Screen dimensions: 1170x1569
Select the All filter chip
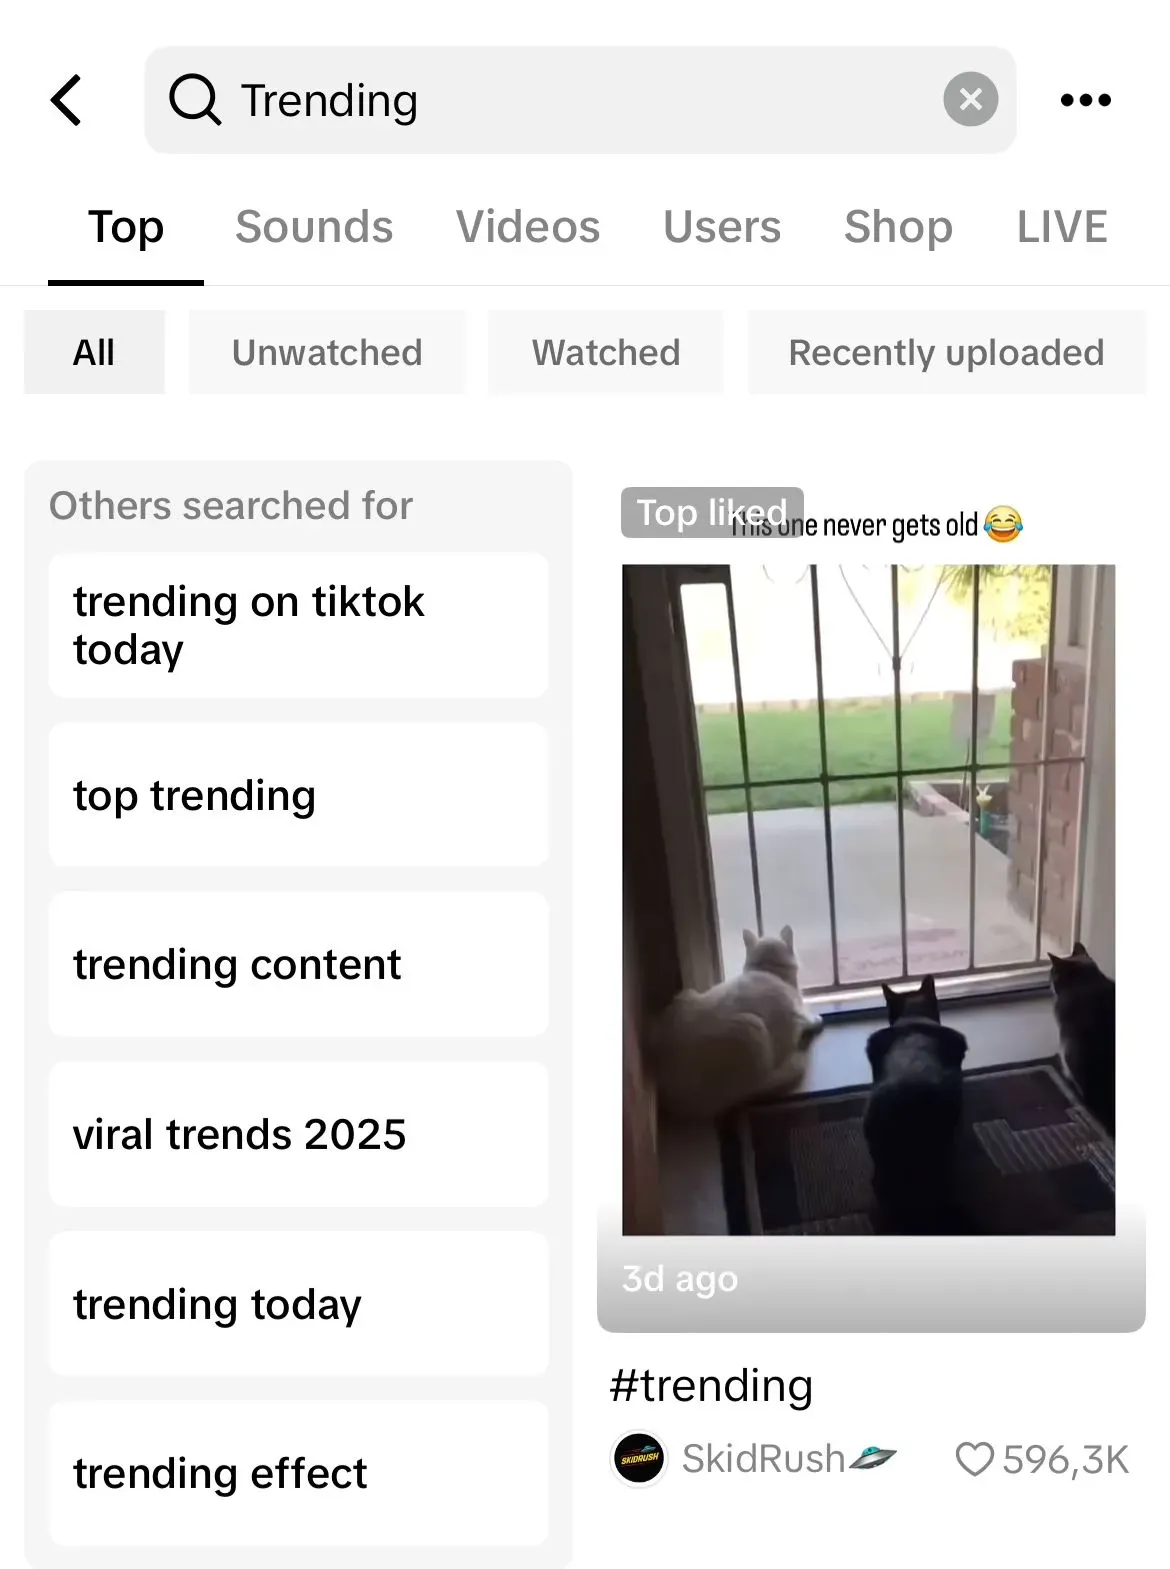pyautogui.click(x=94, y=353)
